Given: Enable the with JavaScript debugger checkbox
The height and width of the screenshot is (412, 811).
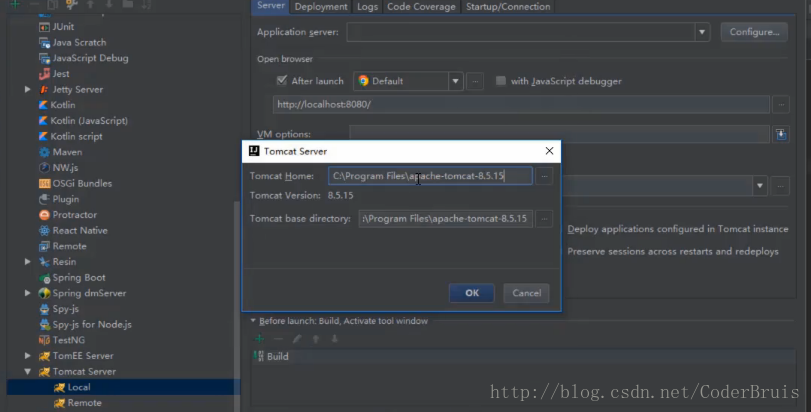Looking at the screenshot, I should 501,81.
